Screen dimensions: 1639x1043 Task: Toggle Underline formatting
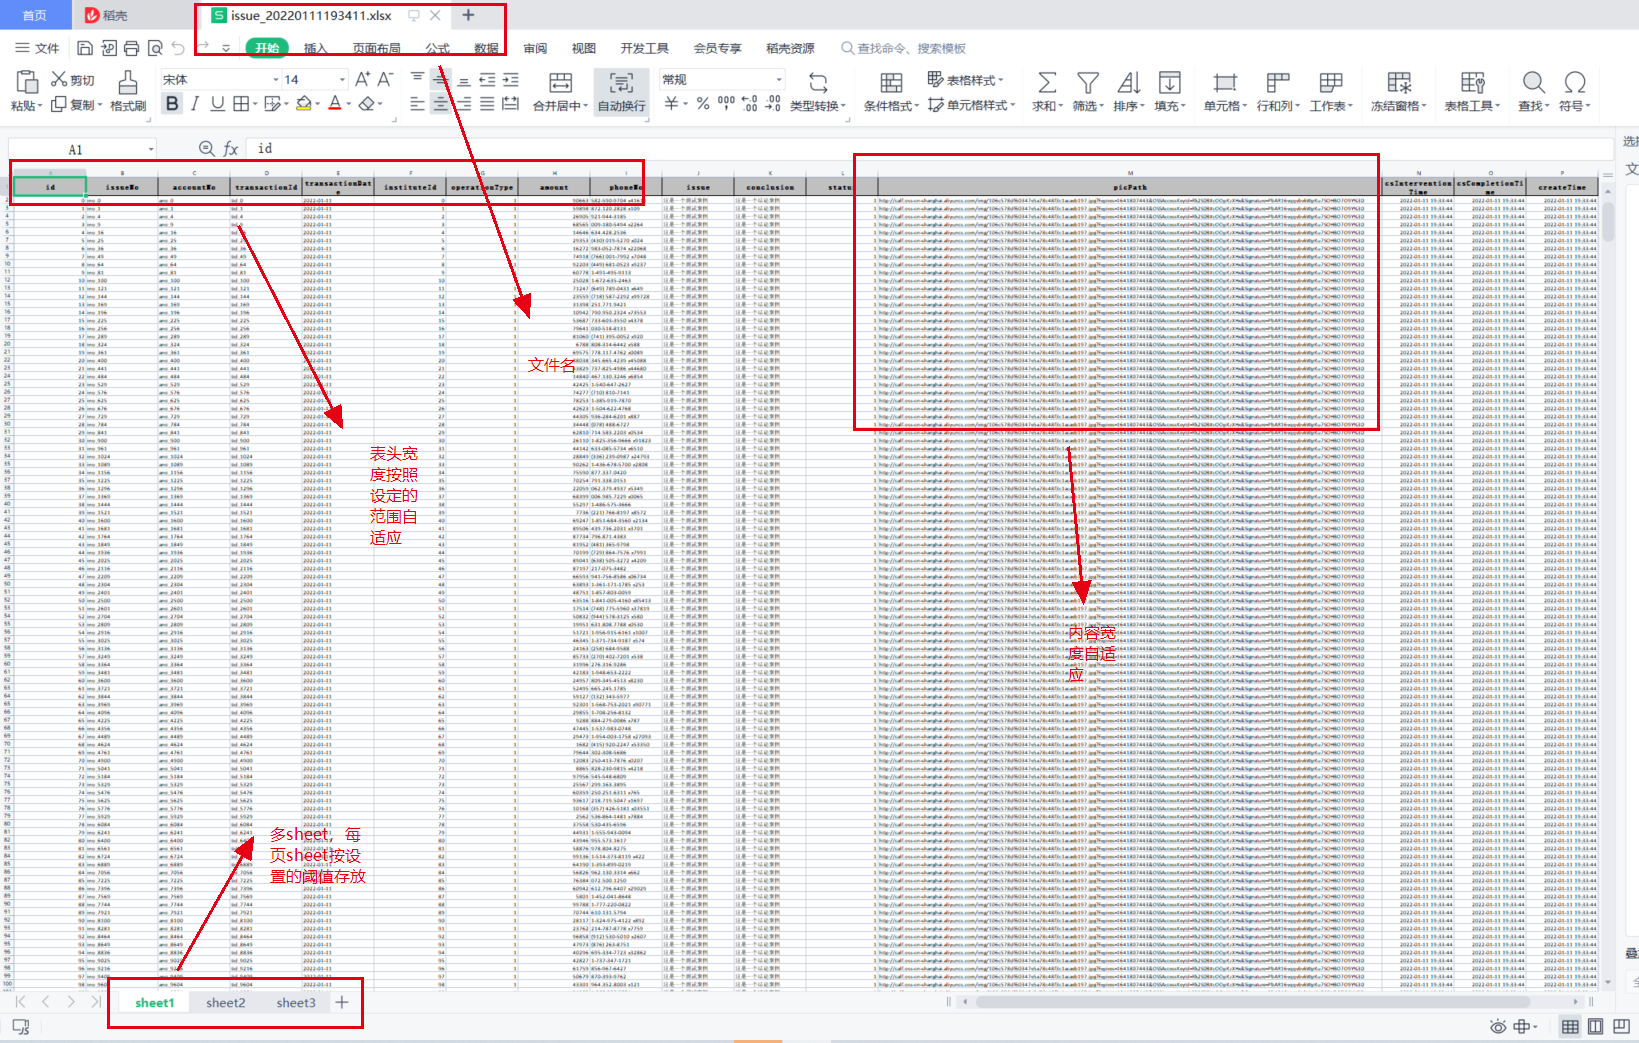point(217,104)
